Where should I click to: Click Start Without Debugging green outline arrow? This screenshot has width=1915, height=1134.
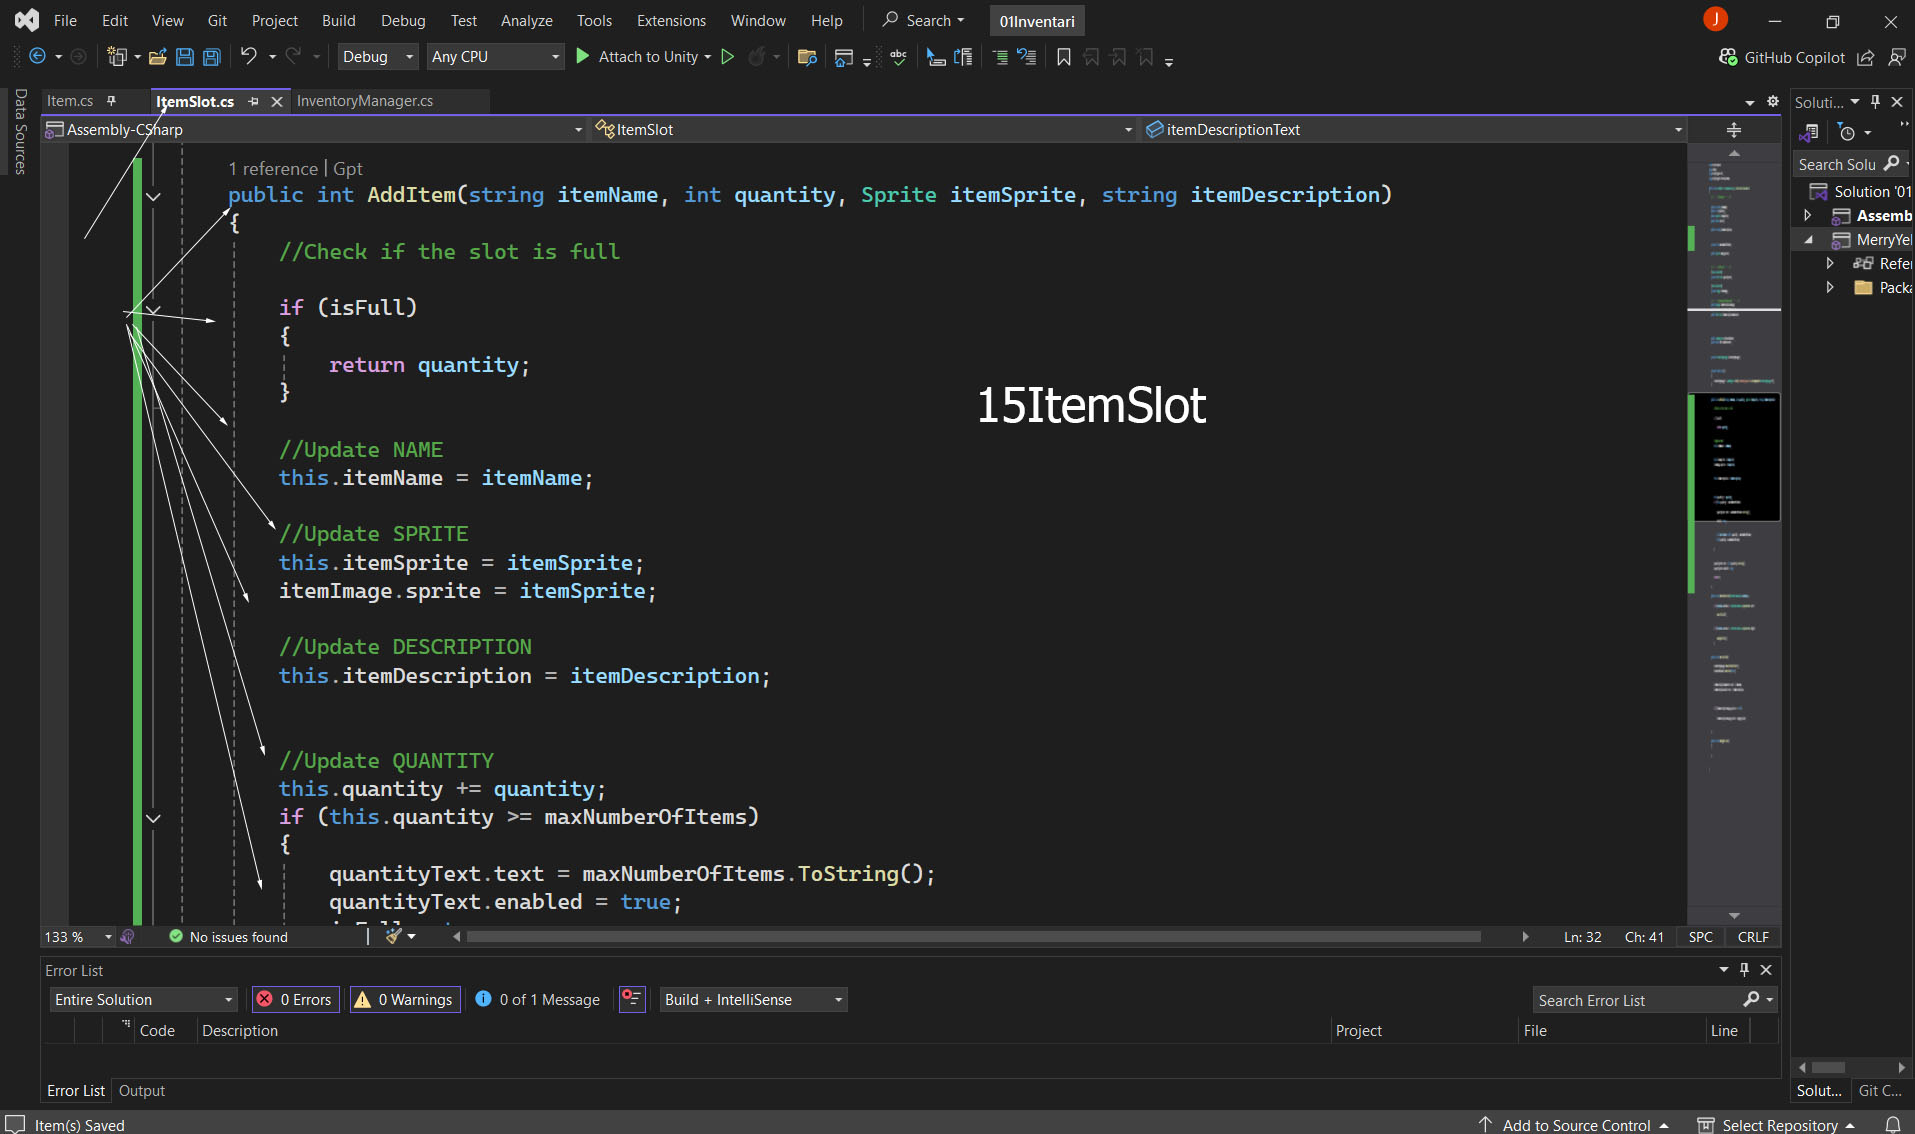point(728,57)
